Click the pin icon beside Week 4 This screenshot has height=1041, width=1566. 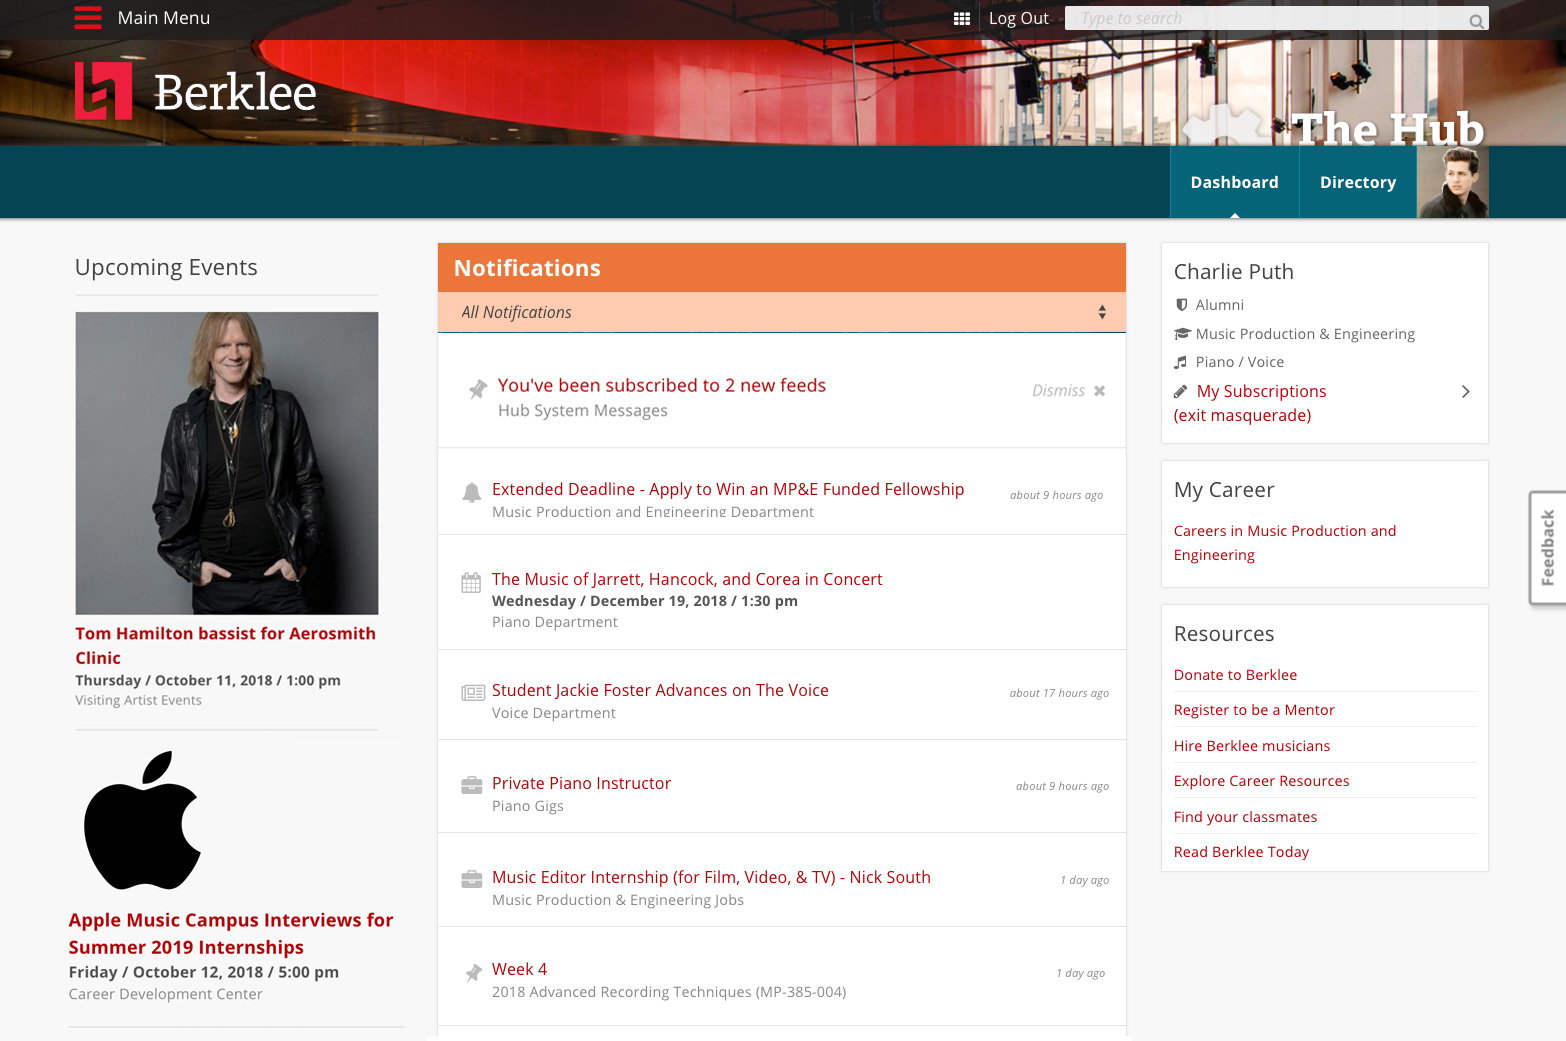[473, 972]
